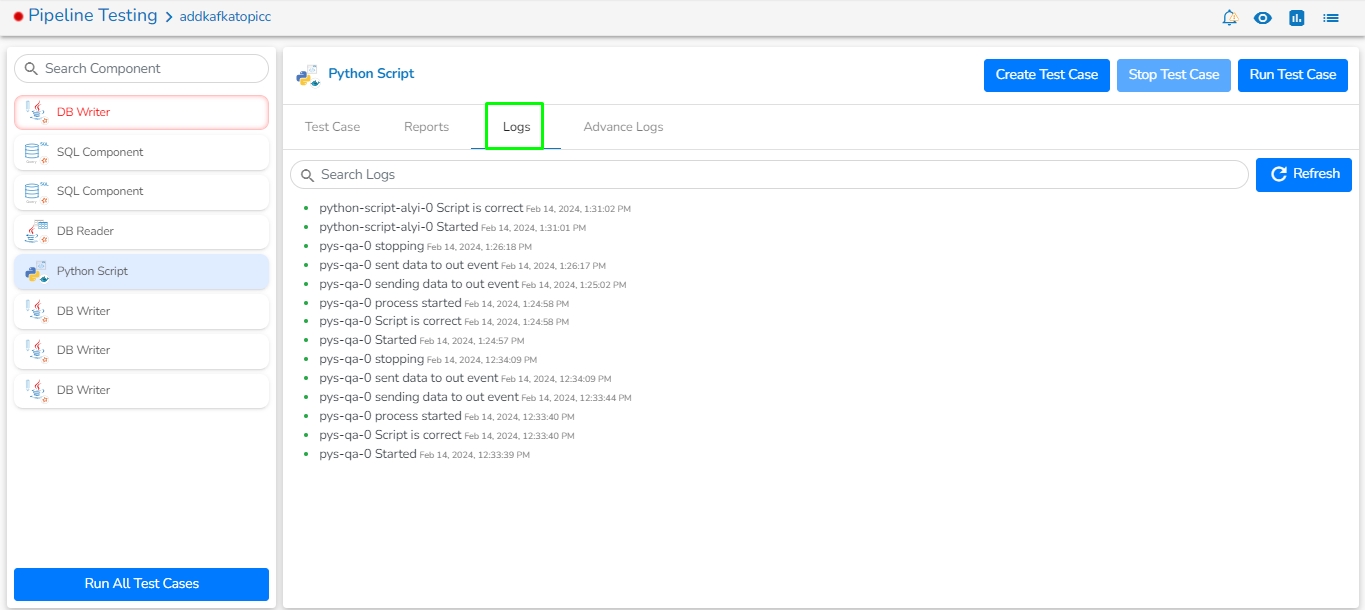The height and width of the screenshot is (610, 1365).
Task: Click the DB Reader icon
Action: click(37, 231)
